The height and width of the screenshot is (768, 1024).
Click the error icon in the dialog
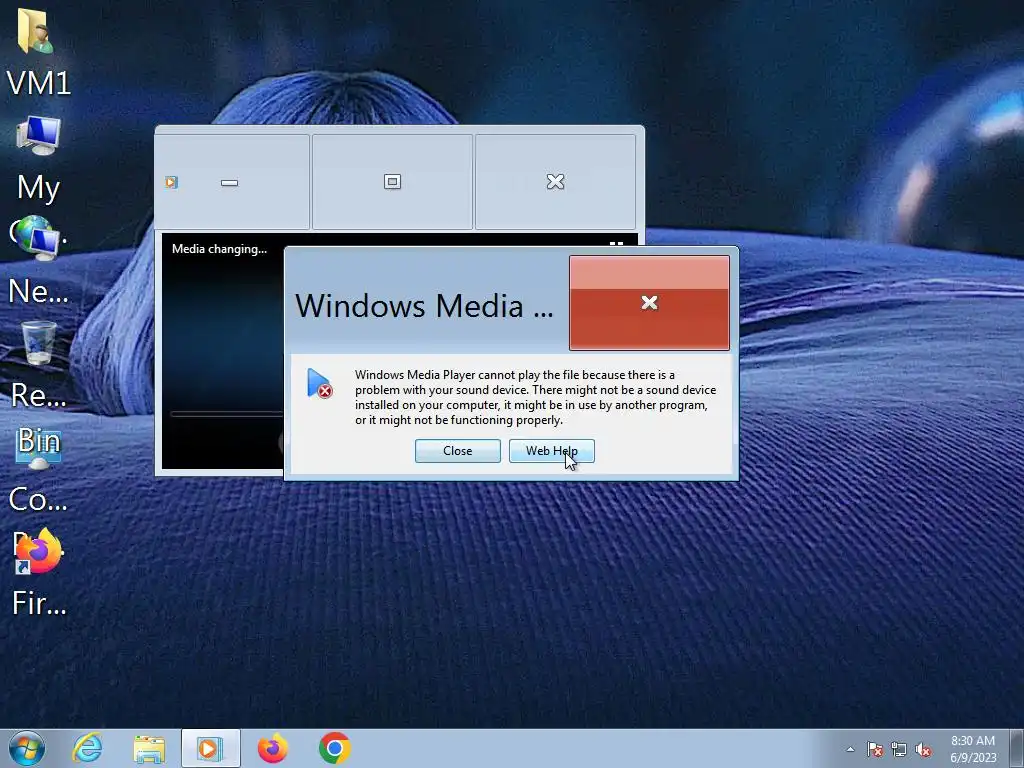[x=319, y=383]
